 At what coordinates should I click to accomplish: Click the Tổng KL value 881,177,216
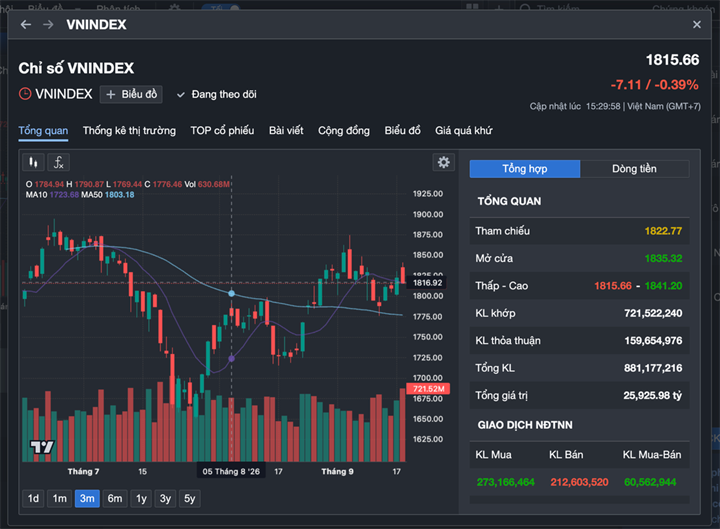pyautogui.click(x=653, y=368)
